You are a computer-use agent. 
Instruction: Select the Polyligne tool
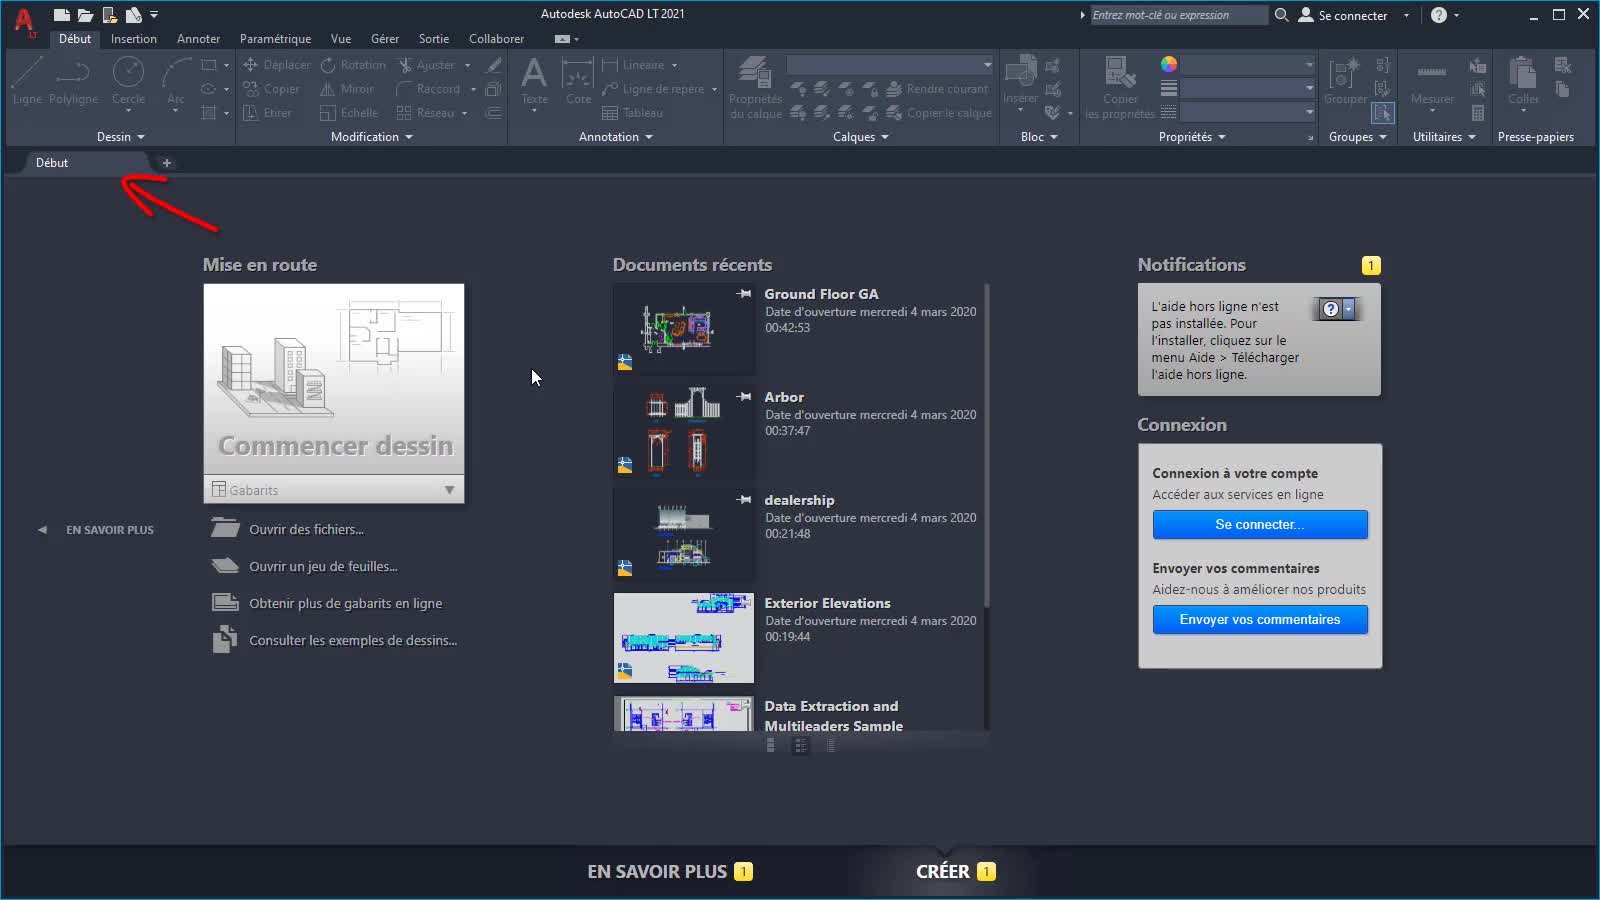pos(73,80)
